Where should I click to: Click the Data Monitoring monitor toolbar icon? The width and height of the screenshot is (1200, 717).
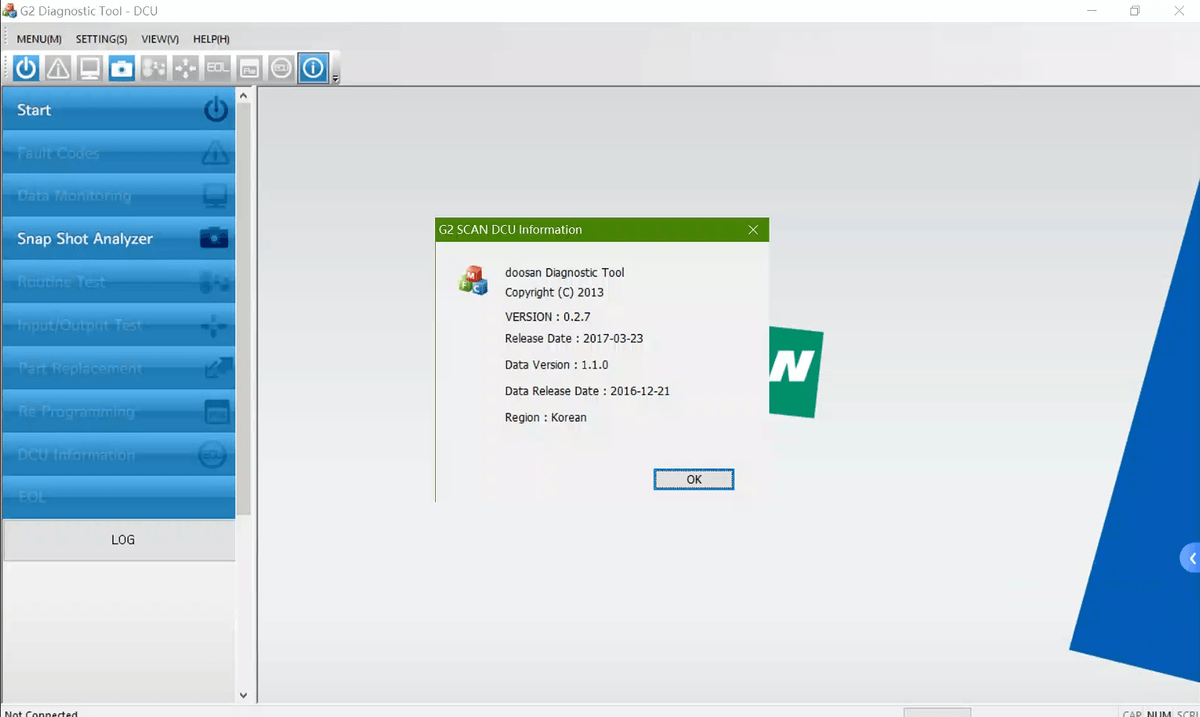click(90, 68)
